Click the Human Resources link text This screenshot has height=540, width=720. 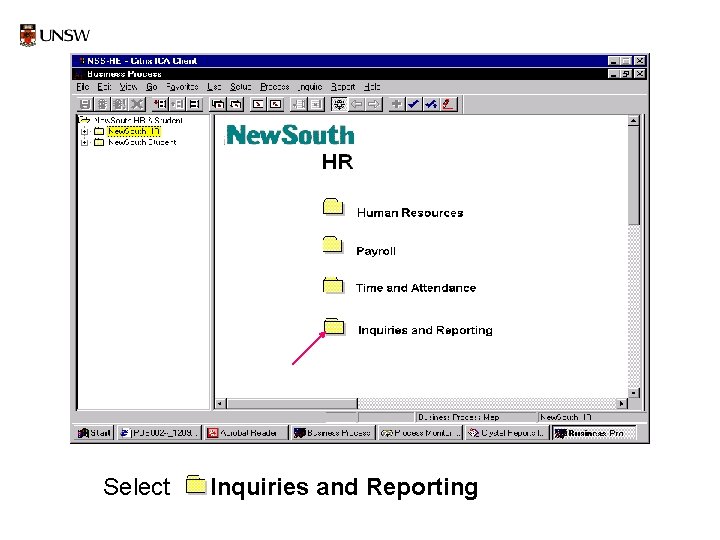[x=410, y=213]
